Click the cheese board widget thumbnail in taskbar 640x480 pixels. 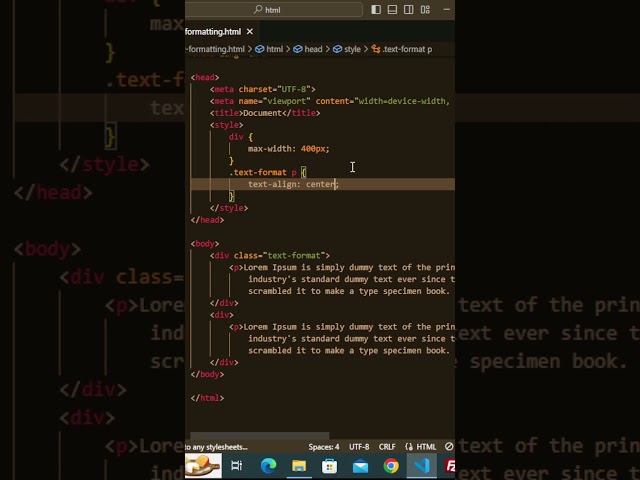(203, 466)
